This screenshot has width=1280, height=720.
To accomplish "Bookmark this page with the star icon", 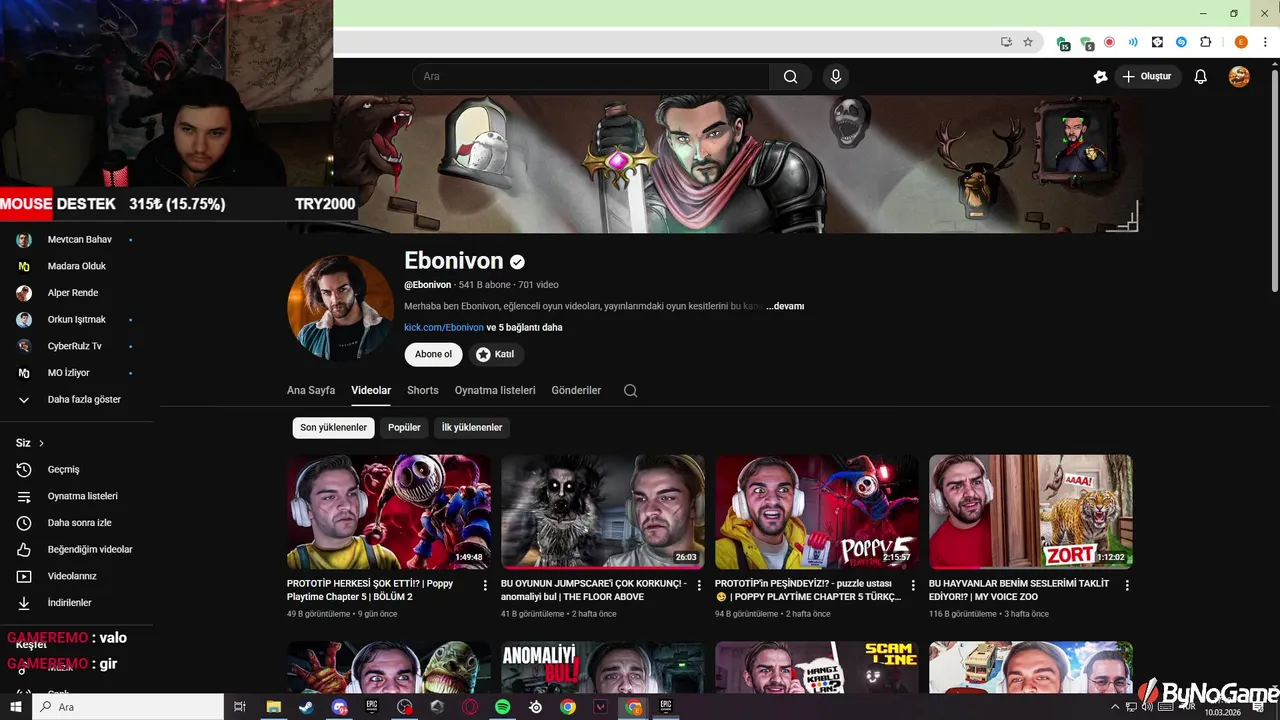I will (x=1028, y=42).
